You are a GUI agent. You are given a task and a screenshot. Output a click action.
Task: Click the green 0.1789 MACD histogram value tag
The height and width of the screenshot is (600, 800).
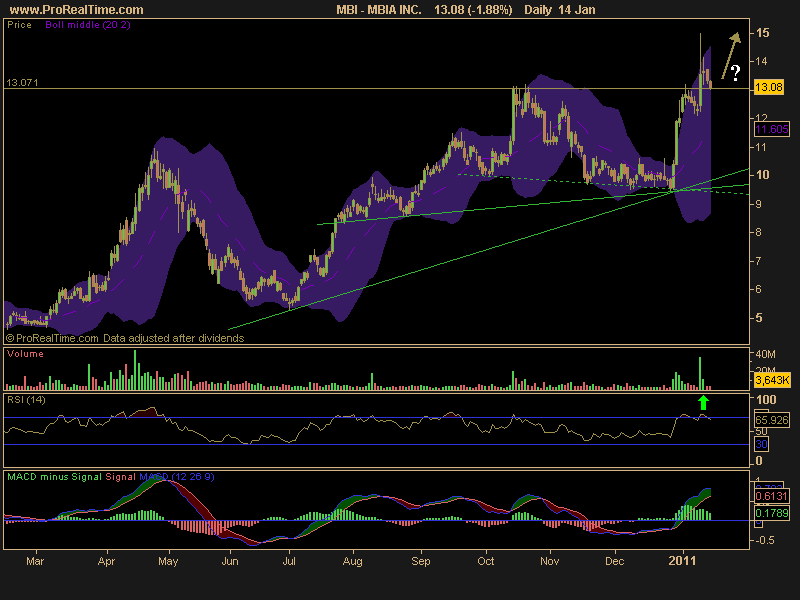(x=771, y=513)
